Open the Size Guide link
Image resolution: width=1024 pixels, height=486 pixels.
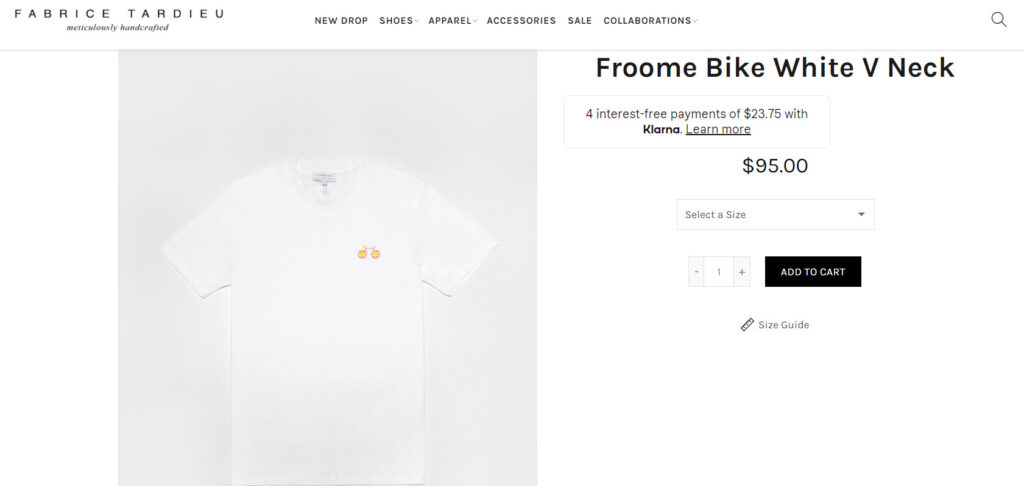pyautogui.click(x=783, y=325)
